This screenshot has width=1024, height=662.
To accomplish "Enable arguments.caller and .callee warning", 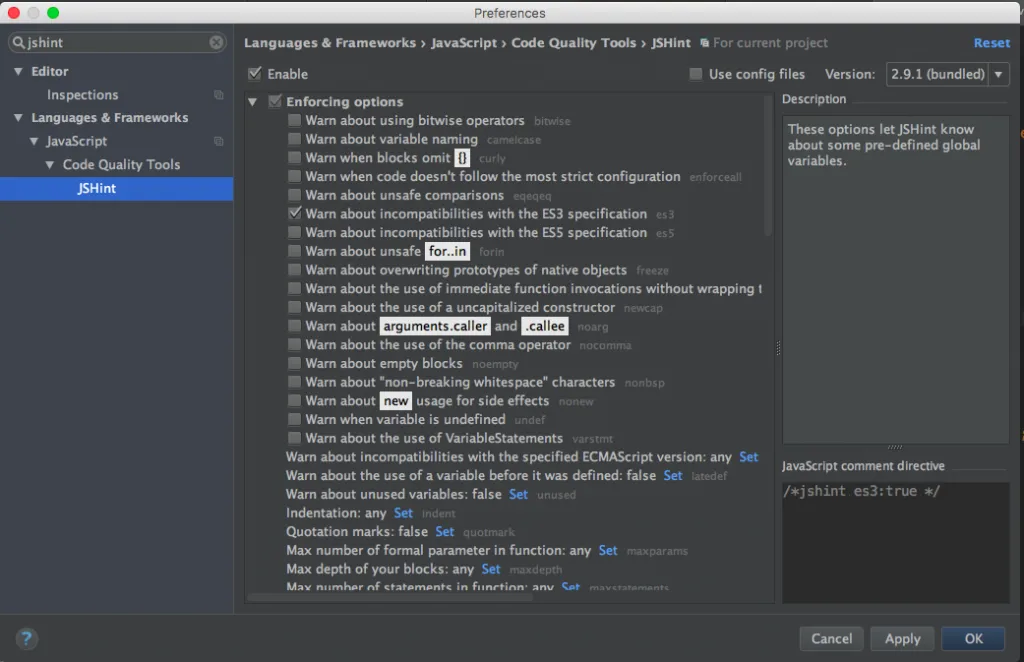I will 295,326.
